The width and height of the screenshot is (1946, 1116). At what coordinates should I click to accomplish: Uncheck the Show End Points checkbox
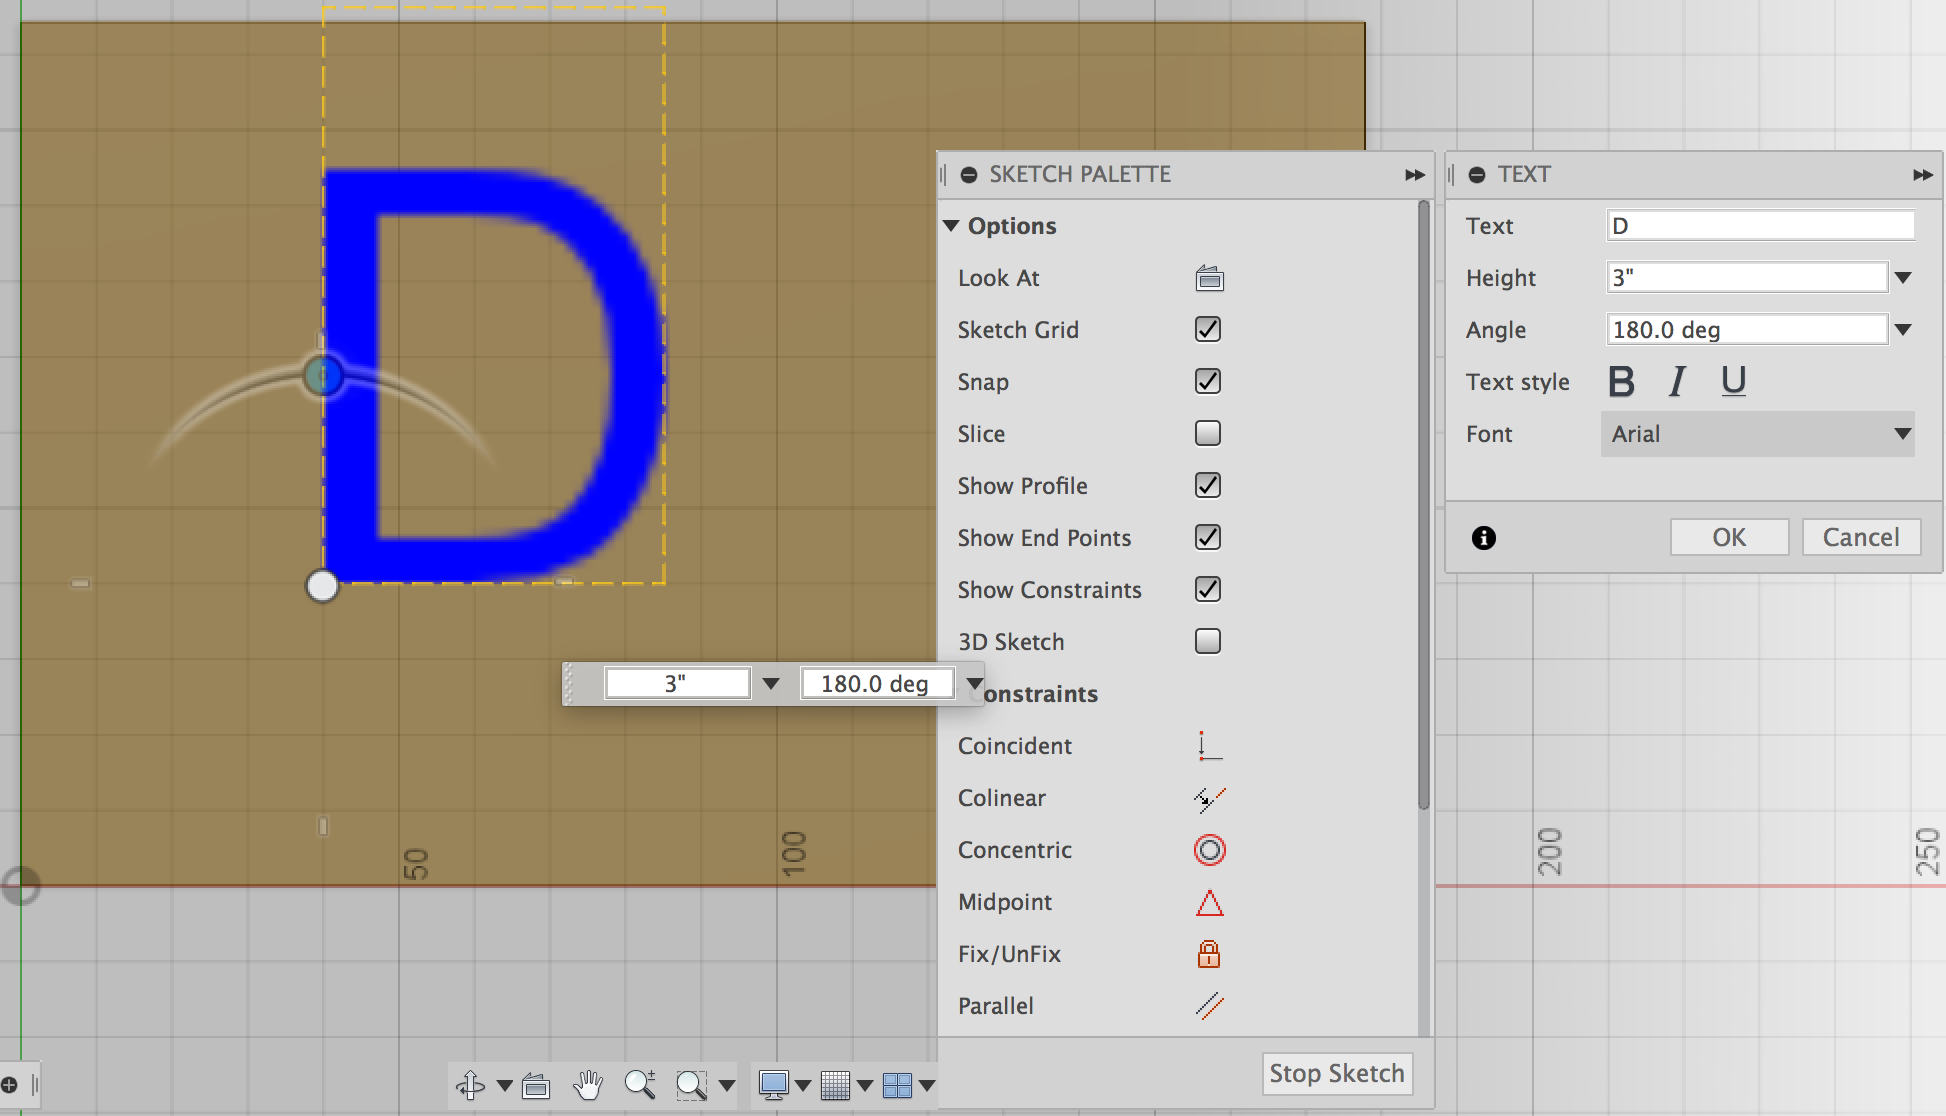pos(1208,538)
